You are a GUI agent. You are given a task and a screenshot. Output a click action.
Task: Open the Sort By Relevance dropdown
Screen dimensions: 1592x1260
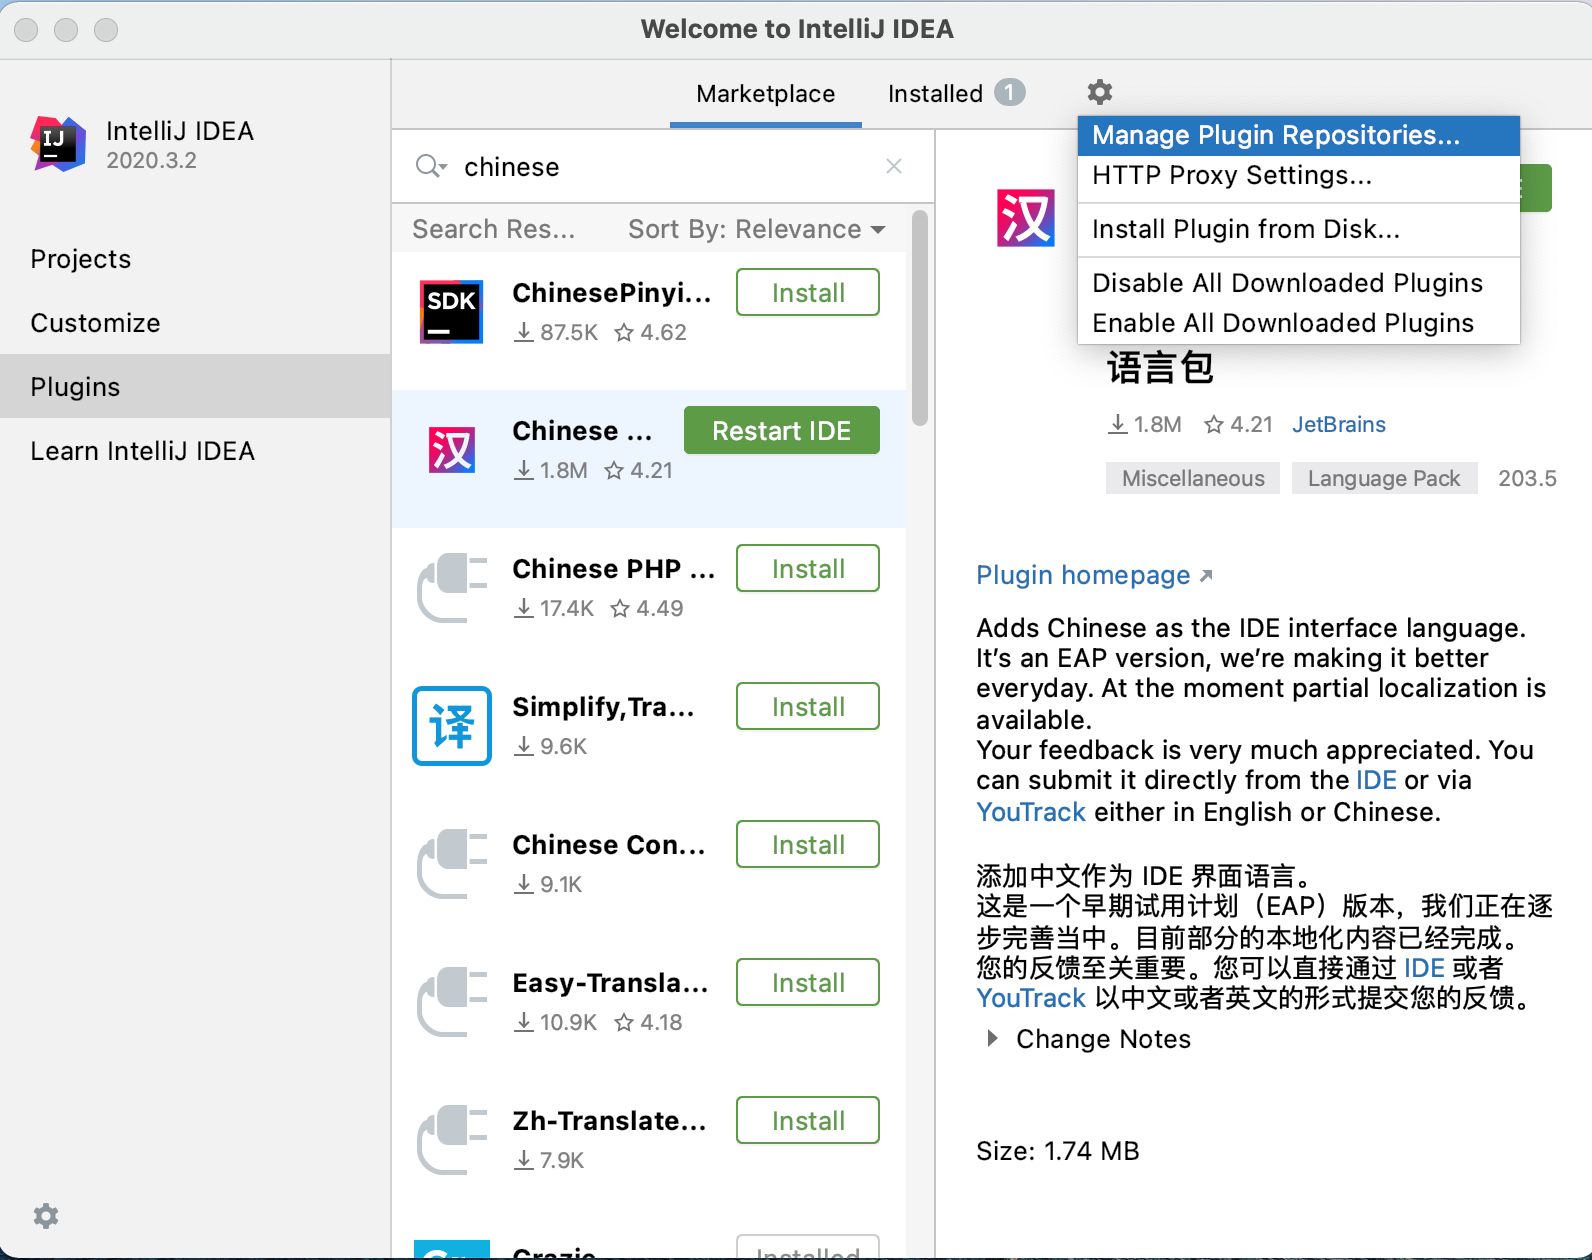(x=757, y=229)
